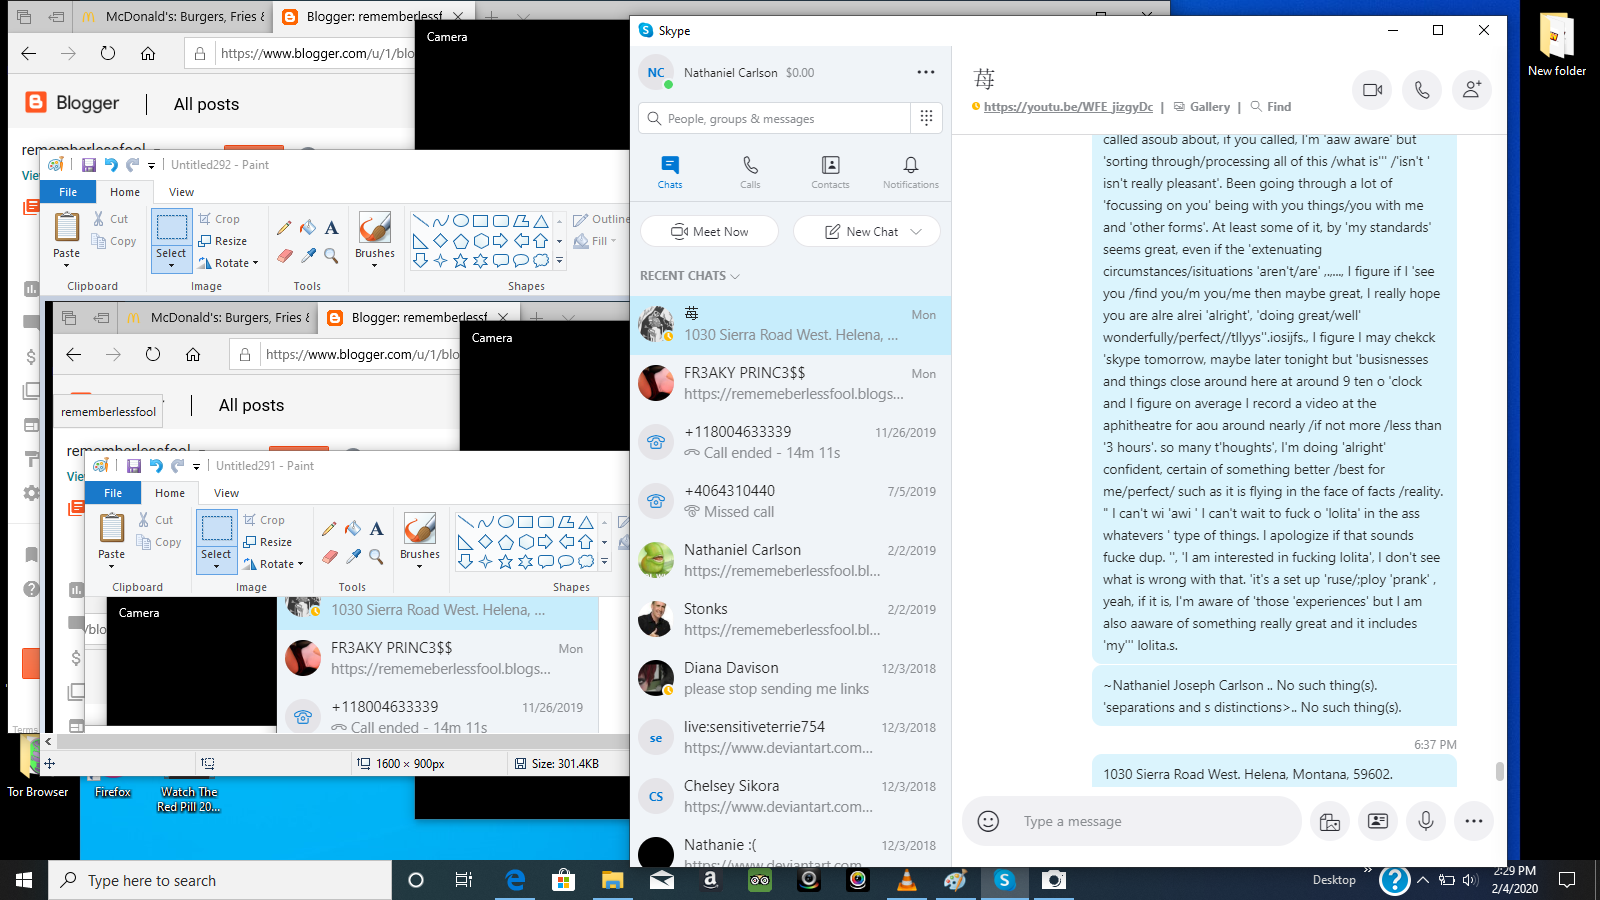
Task: Click the Meet Now button in Skype
Action: tap(709, 231)
